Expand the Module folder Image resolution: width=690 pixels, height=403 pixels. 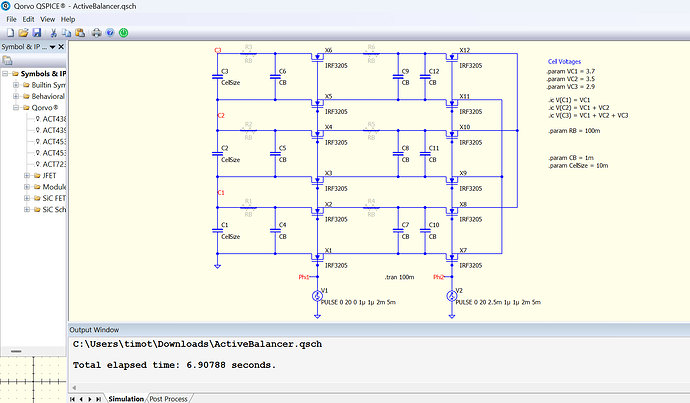point(27,187)
